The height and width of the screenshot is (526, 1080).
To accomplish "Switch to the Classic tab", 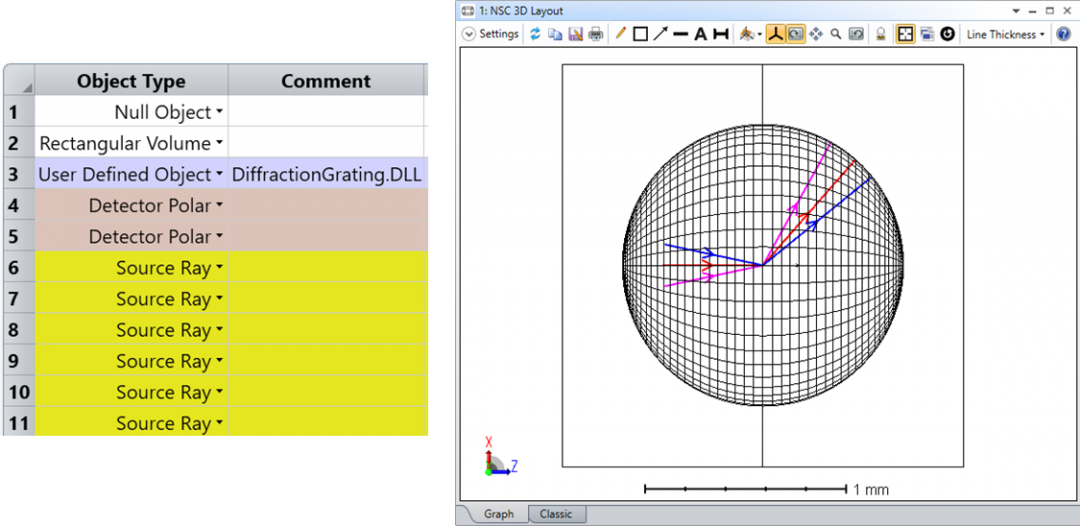I will click(x=556, y=514).
